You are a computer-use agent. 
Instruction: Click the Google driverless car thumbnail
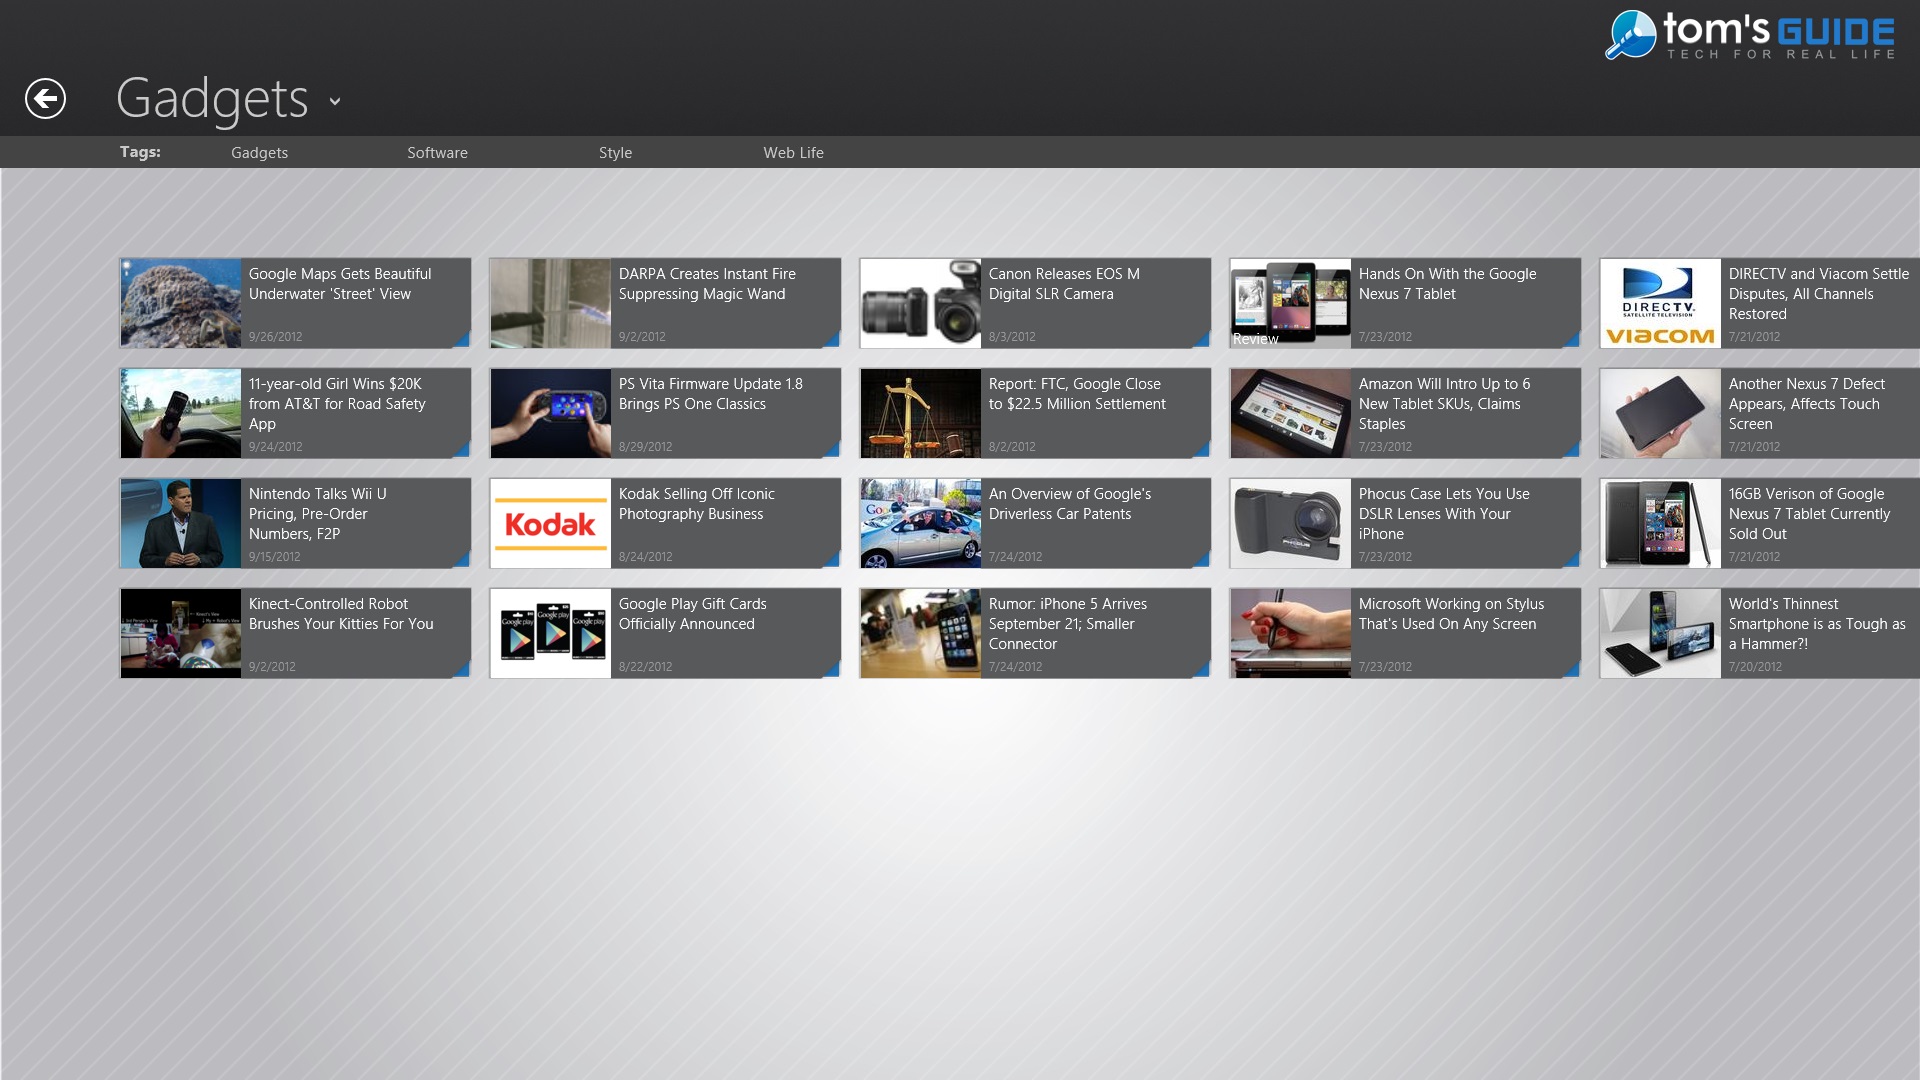click(x=920, y=523)
